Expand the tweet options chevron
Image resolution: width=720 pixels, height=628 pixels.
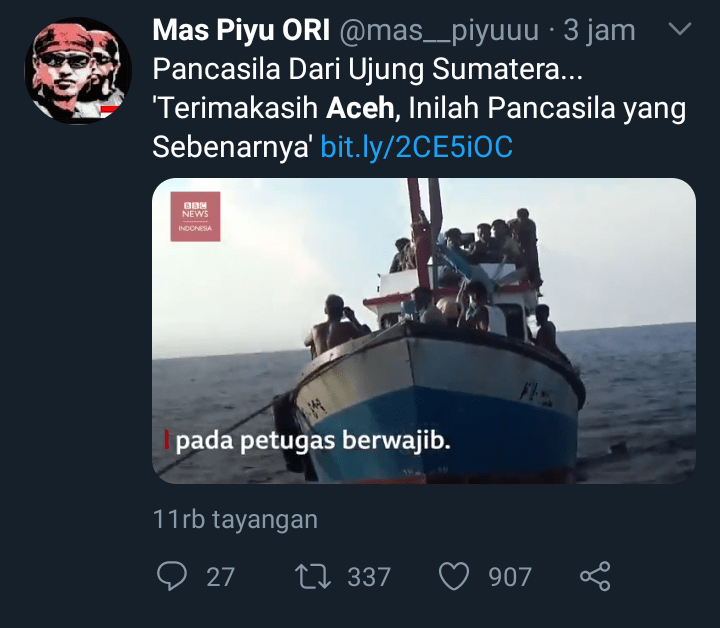point(680,29)
